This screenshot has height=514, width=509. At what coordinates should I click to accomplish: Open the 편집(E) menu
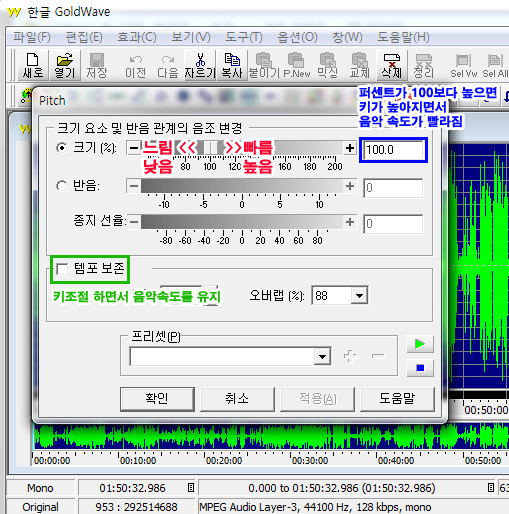tap(84, 37)
